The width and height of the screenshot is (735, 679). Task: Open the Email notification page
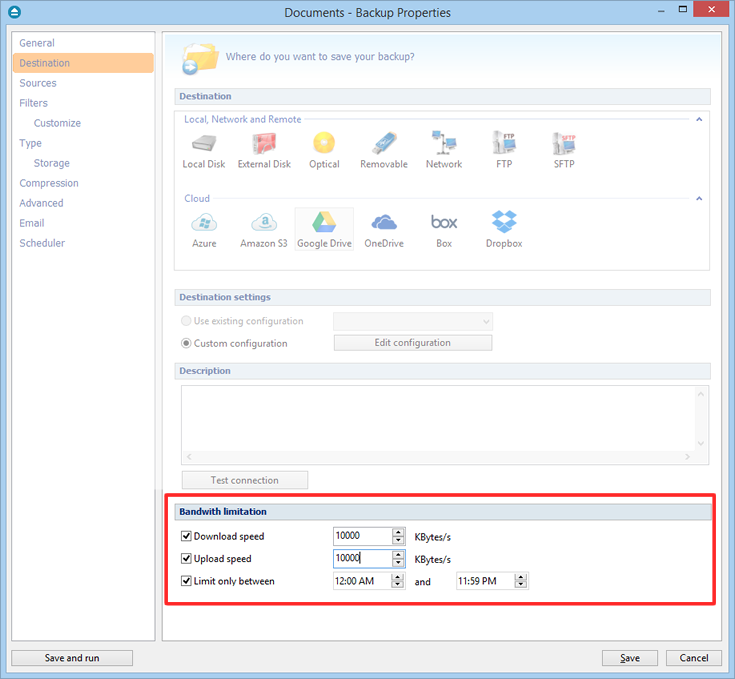(83, 223)
